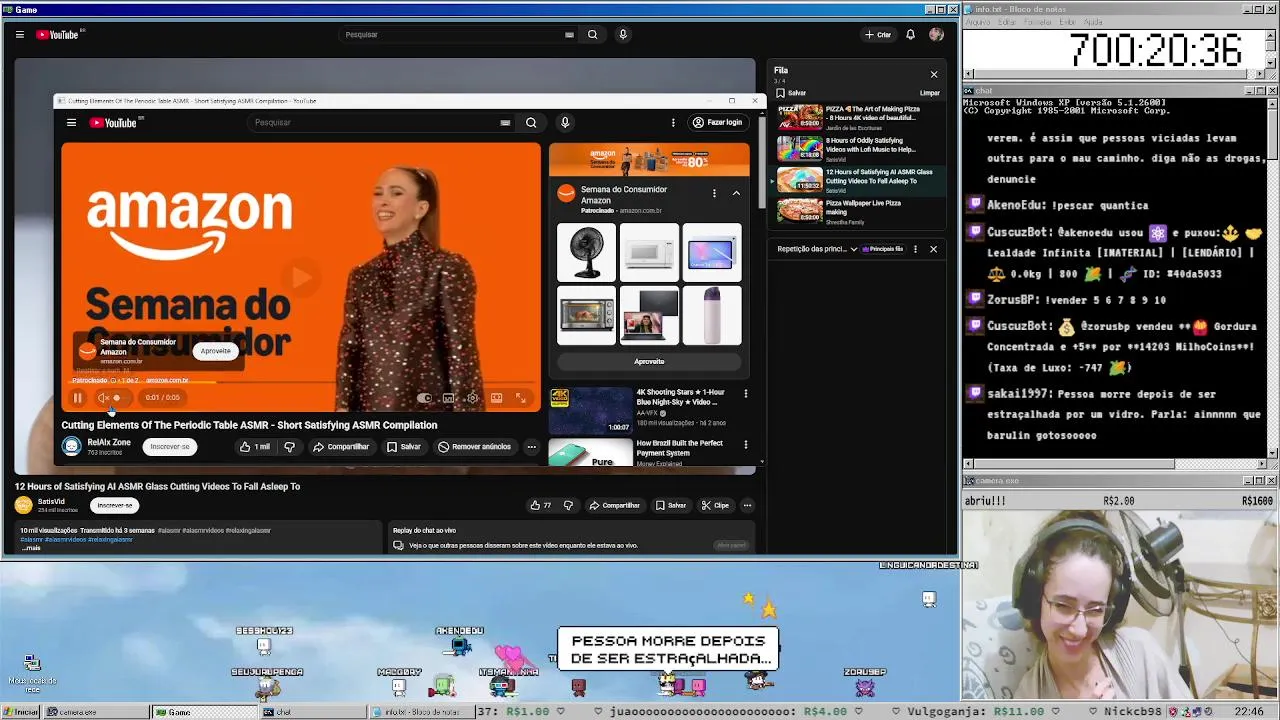Pause the ad video
Viewport: 1280px width, 720px height.
(77, 398)
